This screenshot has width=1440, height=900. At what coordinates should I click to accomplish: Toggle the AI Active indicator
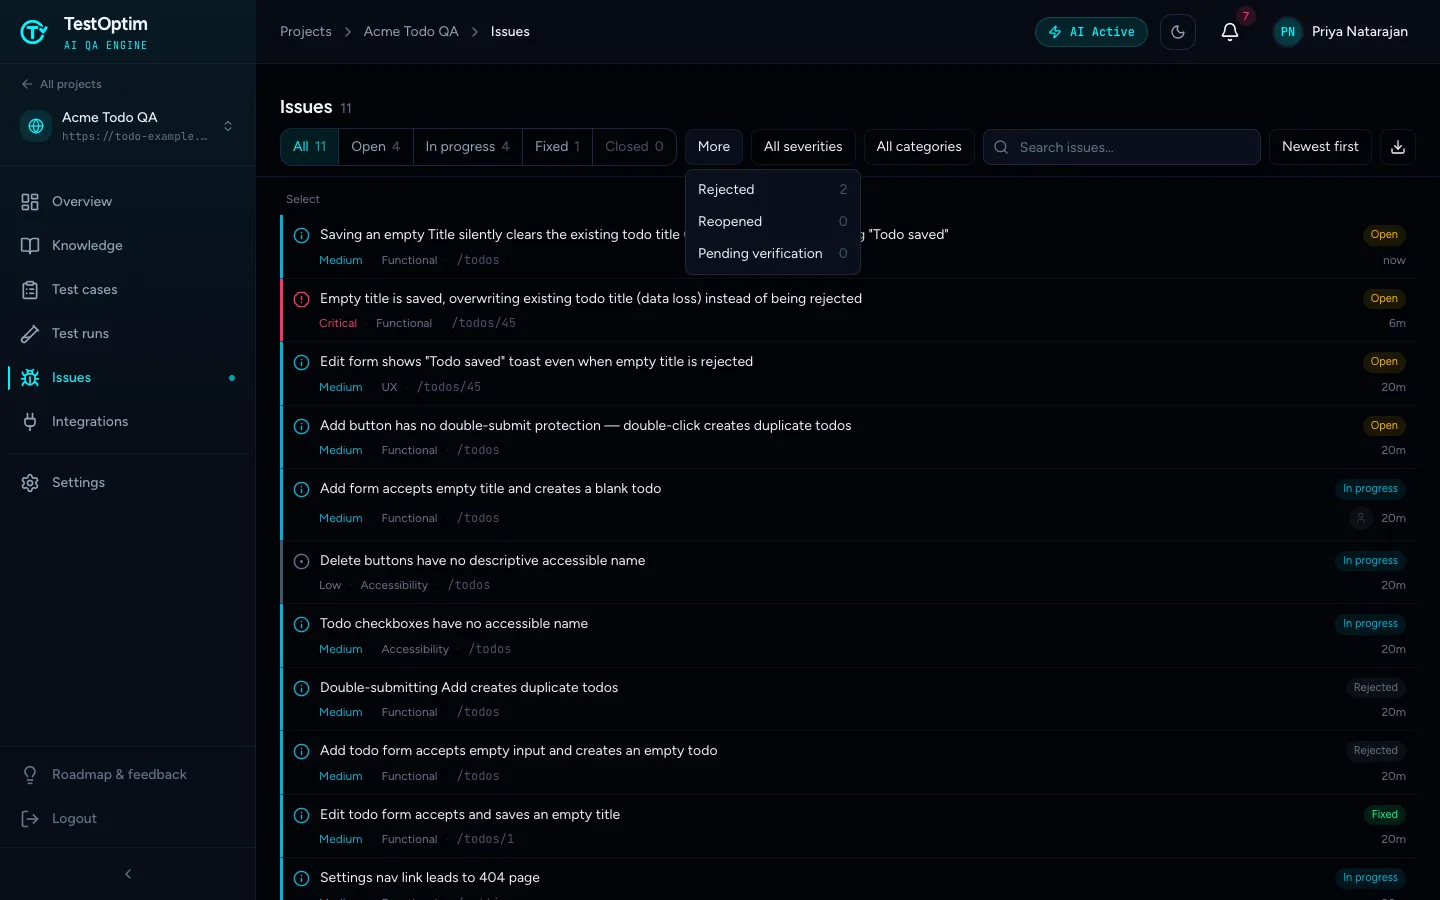coord(1091,32)
